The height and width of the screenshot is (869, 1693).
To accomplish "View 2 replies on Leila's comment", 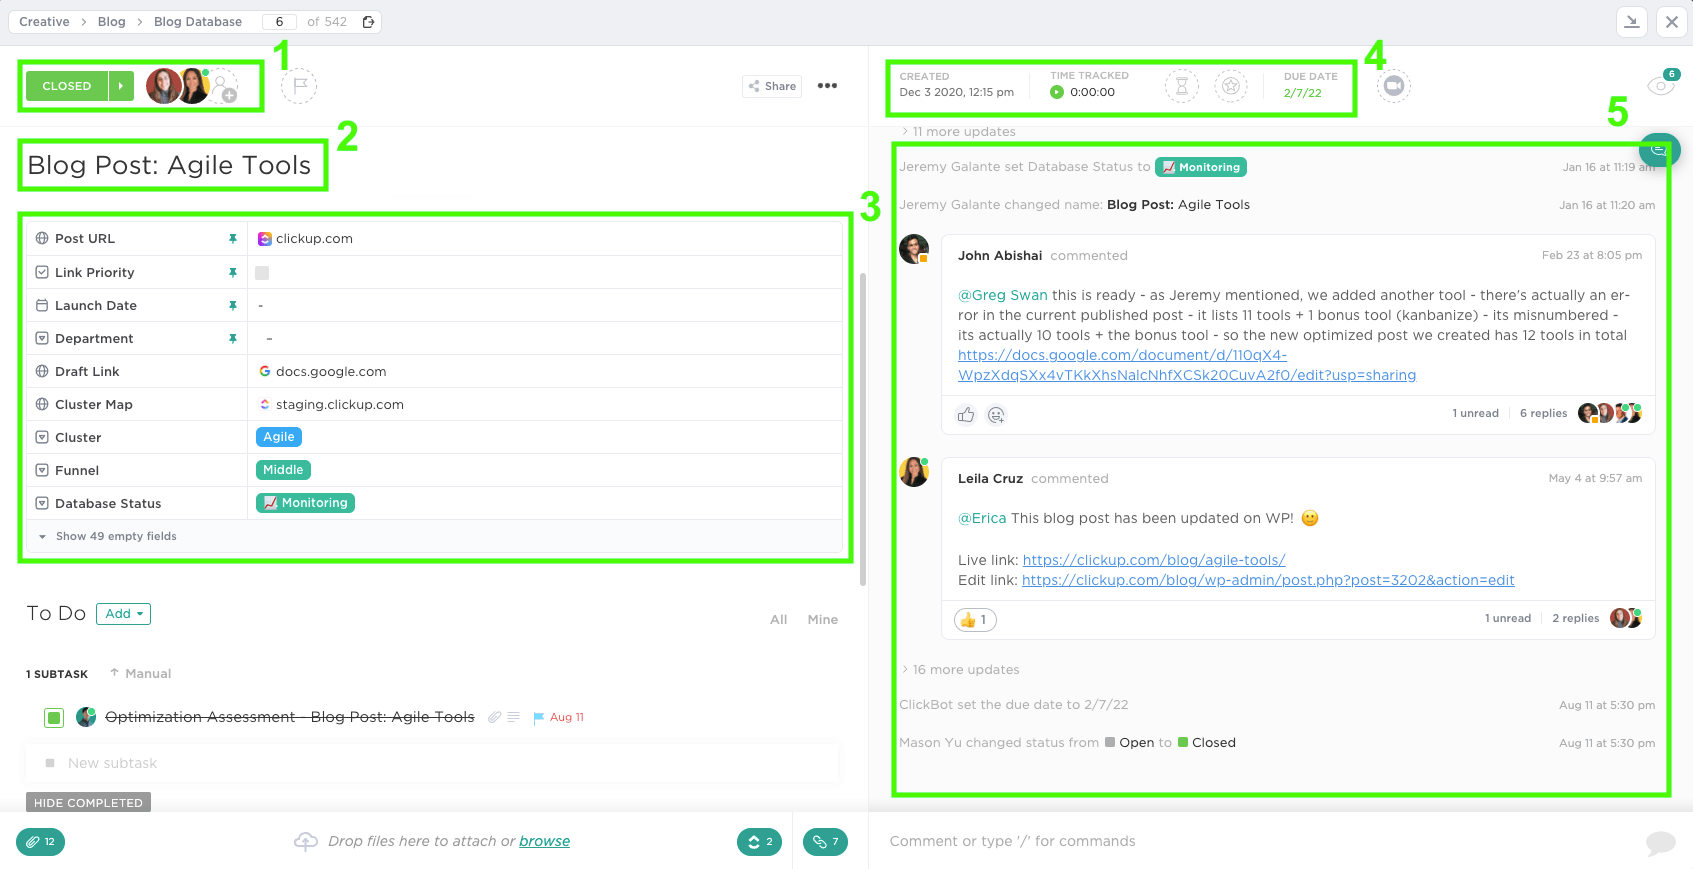I will (1576, 619).
